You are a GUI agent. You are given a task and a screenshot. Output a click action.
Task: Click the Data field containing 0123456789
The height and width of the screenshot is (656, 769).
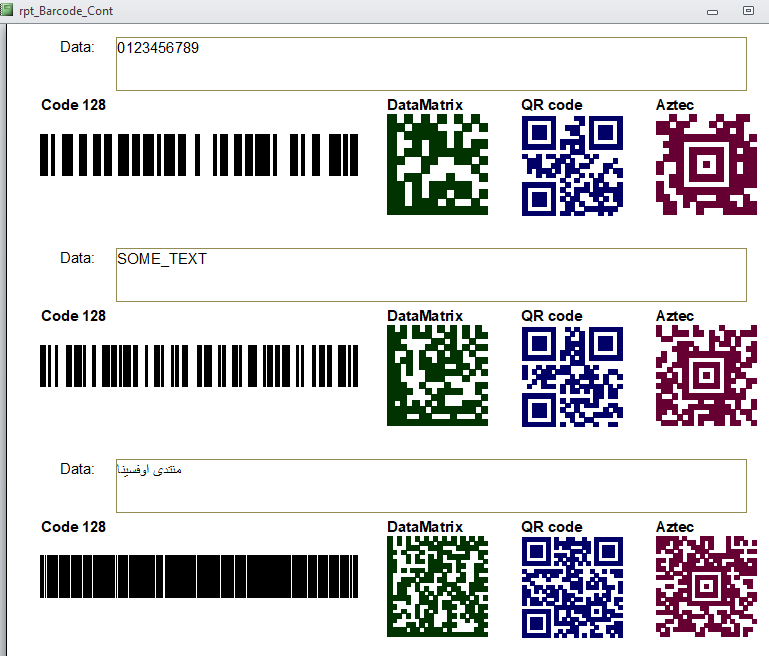point(431,64)
